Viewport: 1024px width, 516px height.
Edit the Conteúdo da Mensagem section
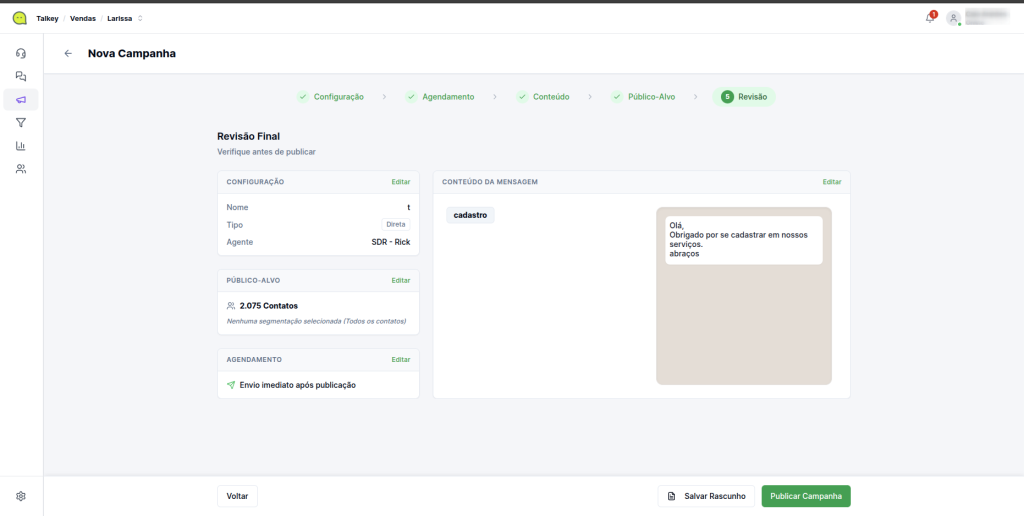[831, 182]
